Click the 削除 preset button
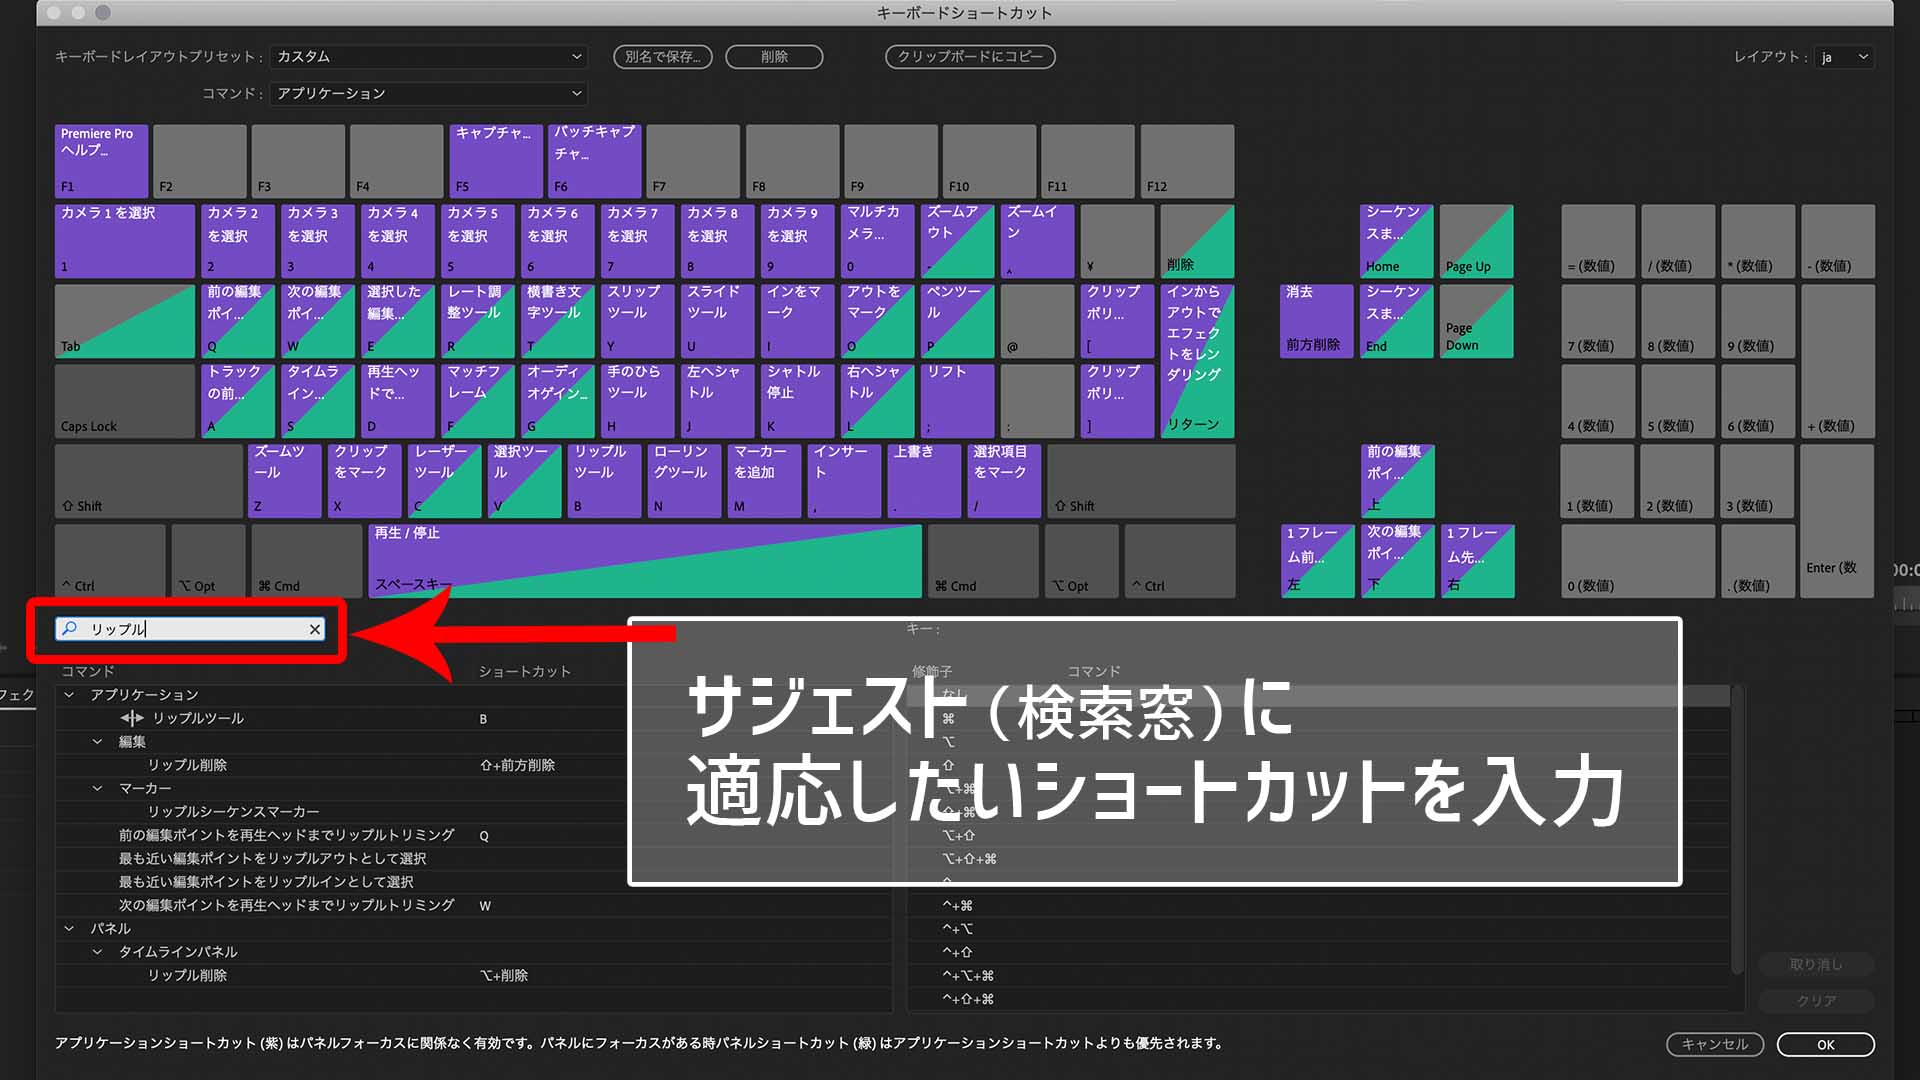 point(774,57)
